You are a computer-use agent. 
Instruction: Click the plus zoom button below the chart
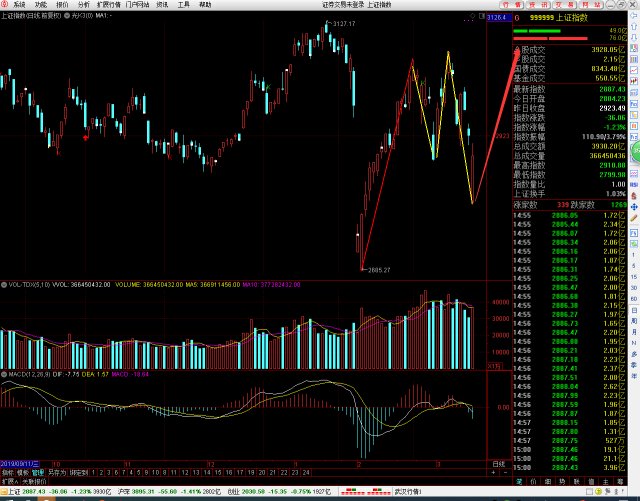pyautogui.click(x=494, y=472)
